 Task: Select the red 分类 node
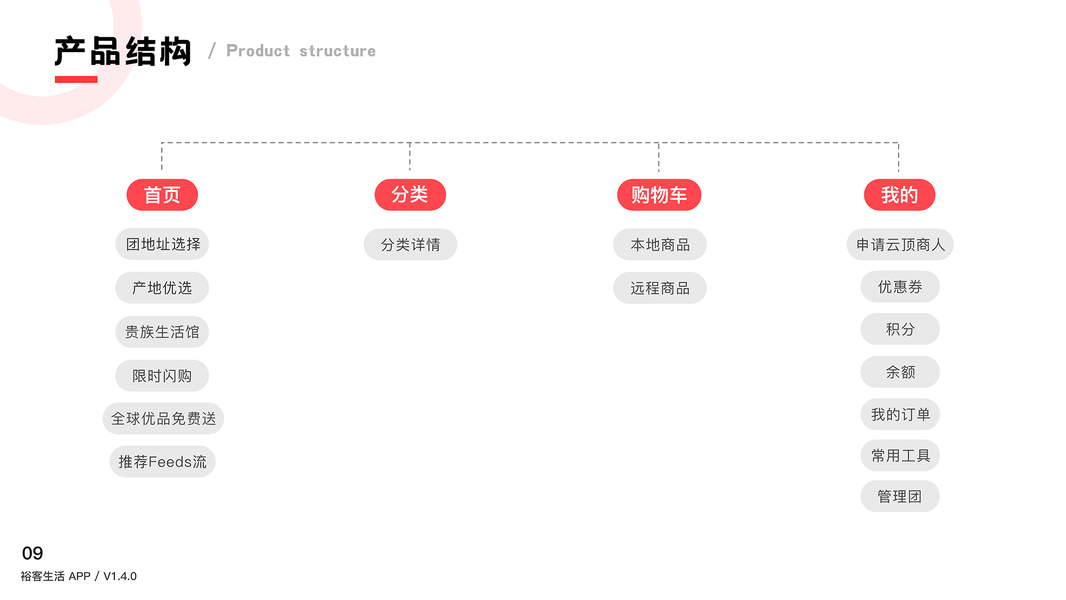[410, 195]
